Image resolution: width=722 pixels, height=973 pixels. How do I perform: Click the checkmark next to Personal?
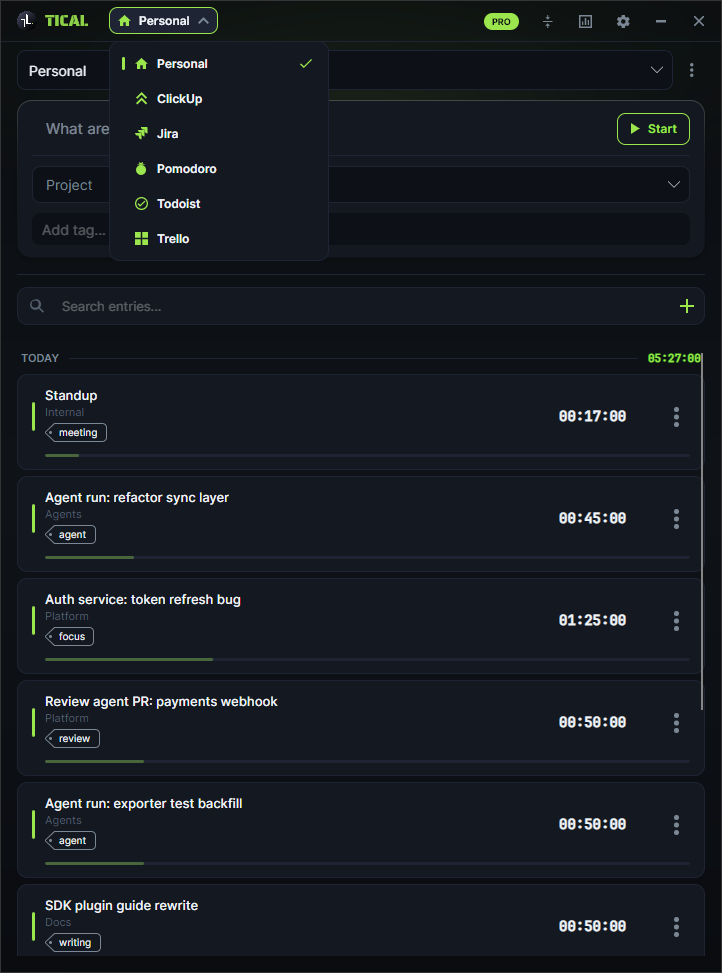306,64
